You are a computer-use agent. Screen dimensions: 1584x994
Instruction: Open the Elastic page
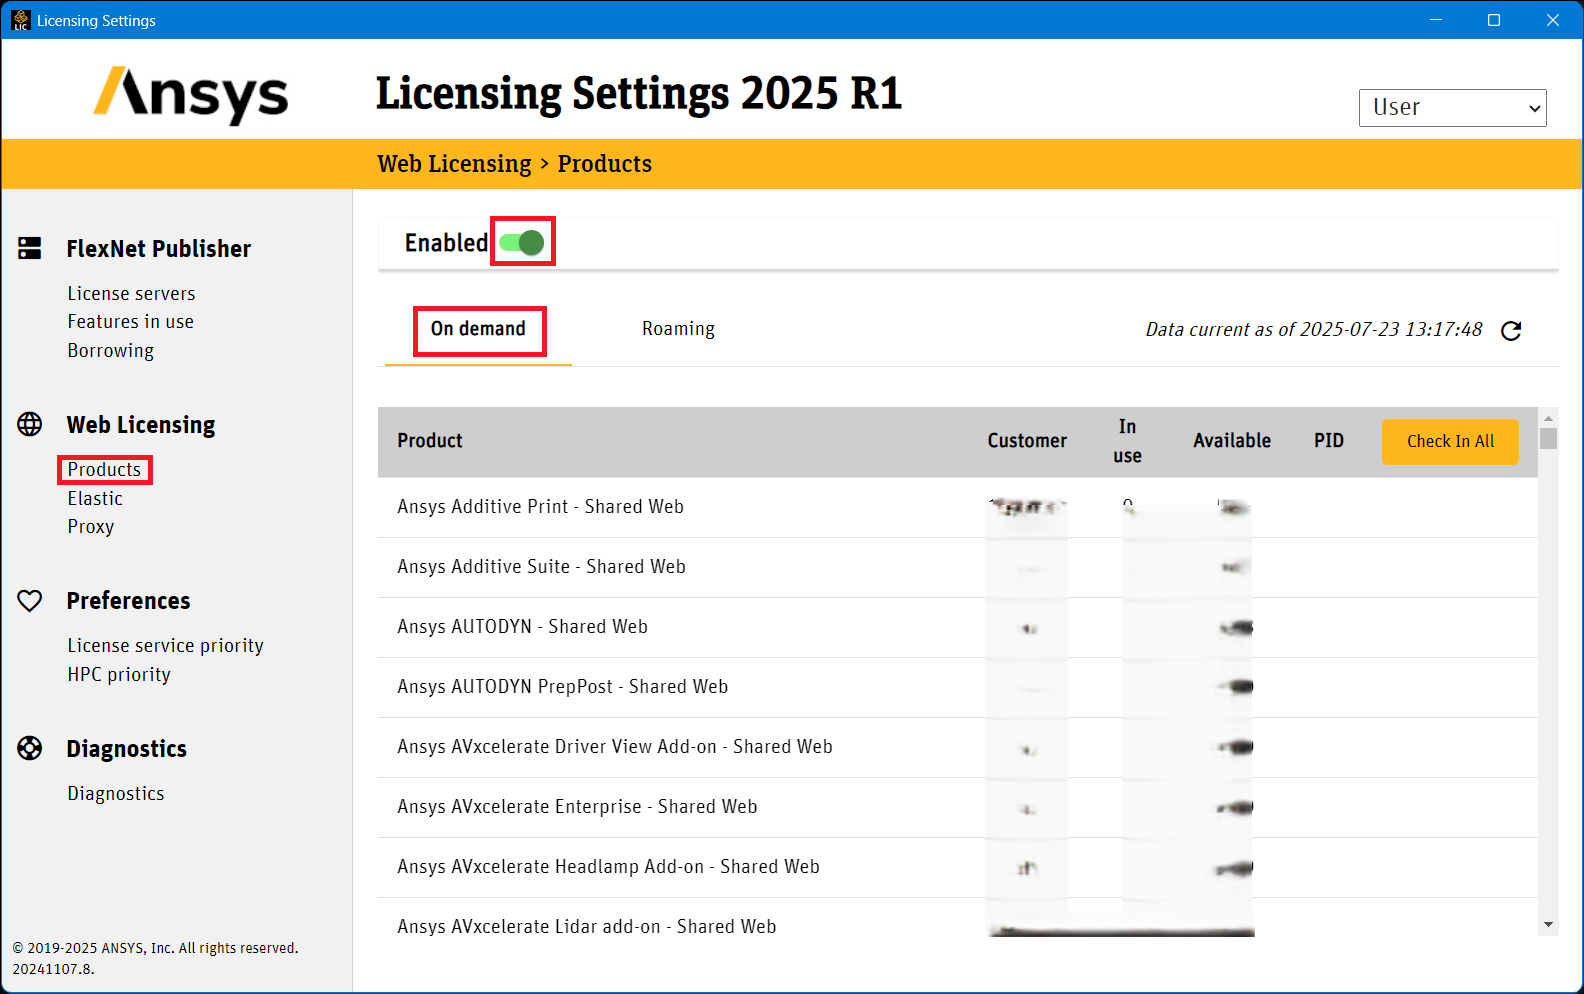click(95, 498)
